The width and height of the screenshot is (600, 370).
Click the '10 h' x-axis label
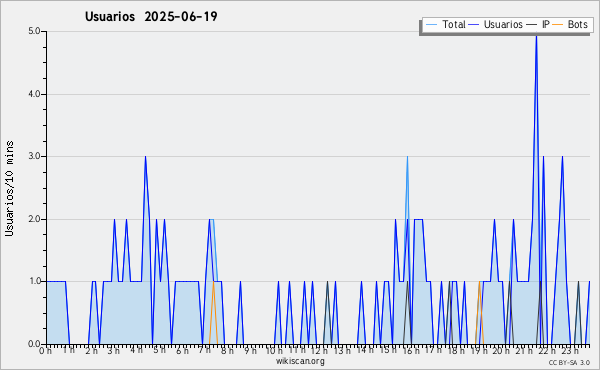[274, 351]
